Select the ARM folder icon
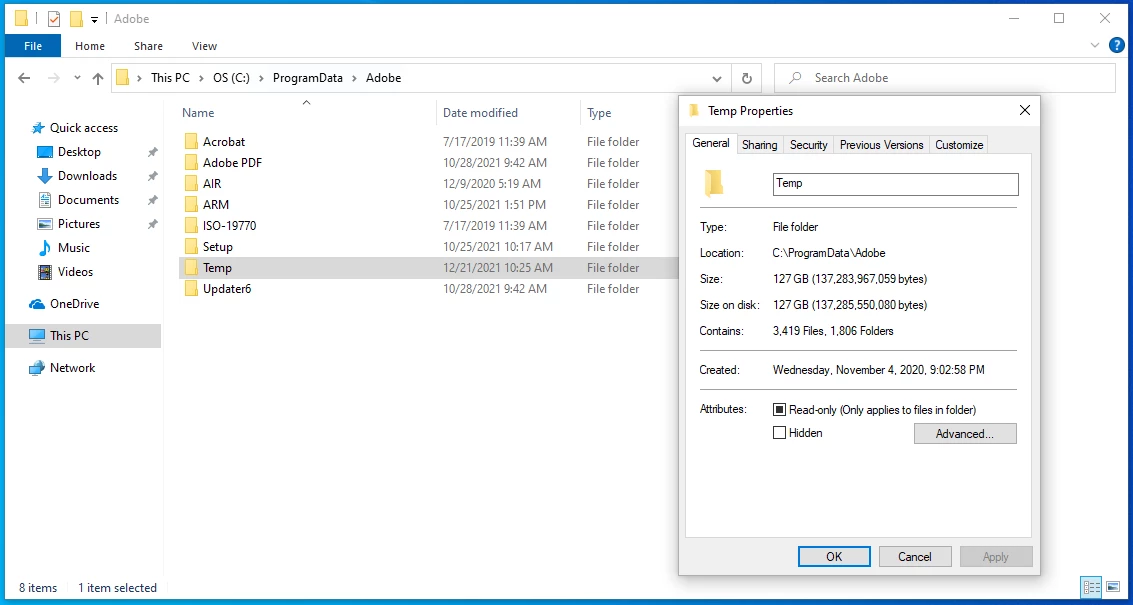Screen dimensions: 1133x605 [x=191, y=205]
